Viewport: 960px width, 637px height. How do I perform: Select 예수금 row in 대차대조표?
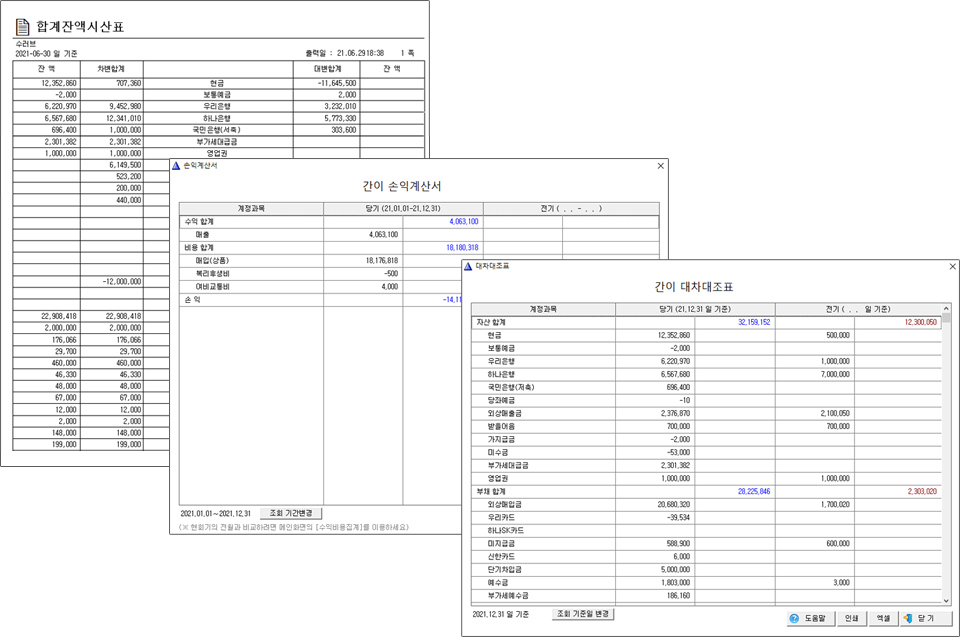[x=707, y=582]
